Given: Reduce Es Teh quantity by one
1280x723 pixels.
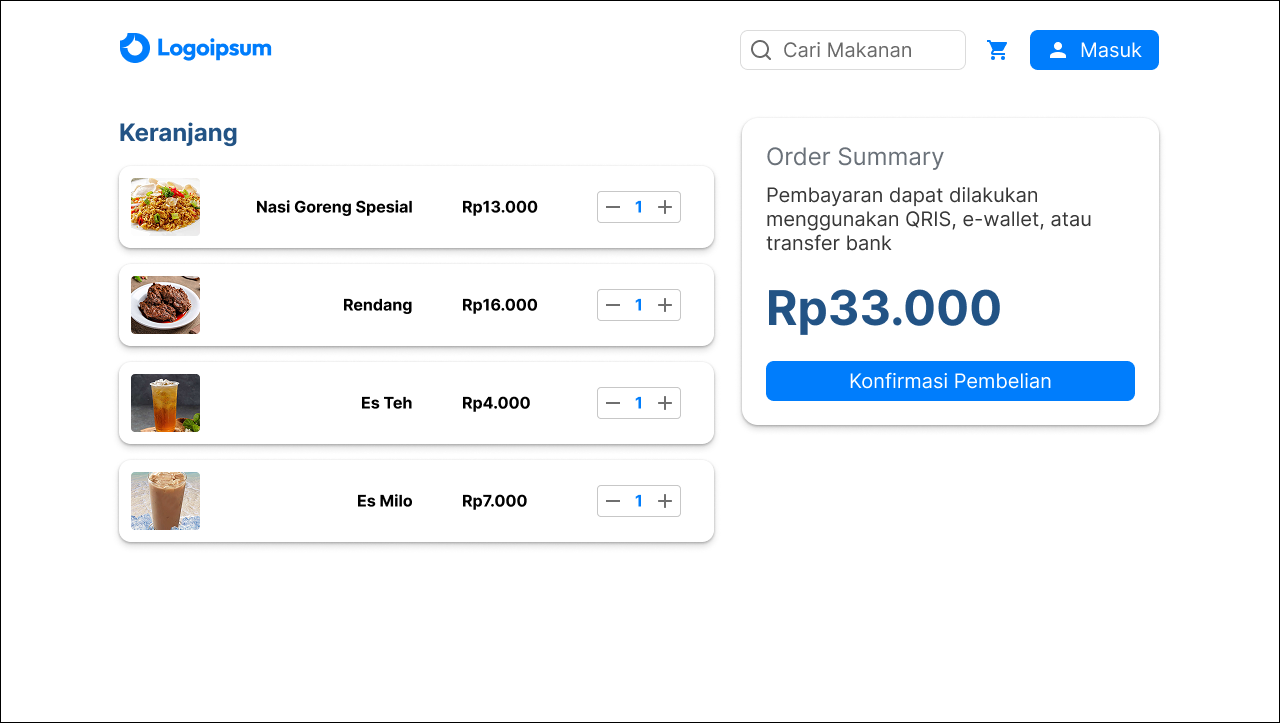Looking at the screenshot, I should (x=613, y=403).
